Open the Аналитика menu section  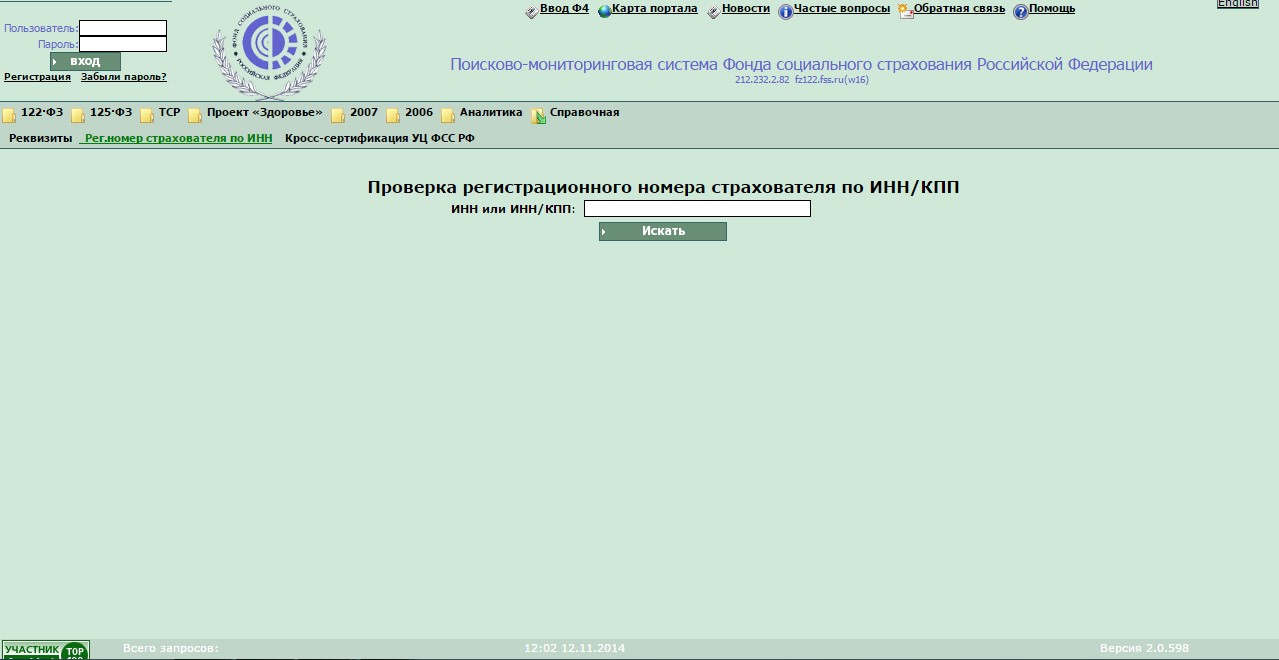(x=491, y=113)
